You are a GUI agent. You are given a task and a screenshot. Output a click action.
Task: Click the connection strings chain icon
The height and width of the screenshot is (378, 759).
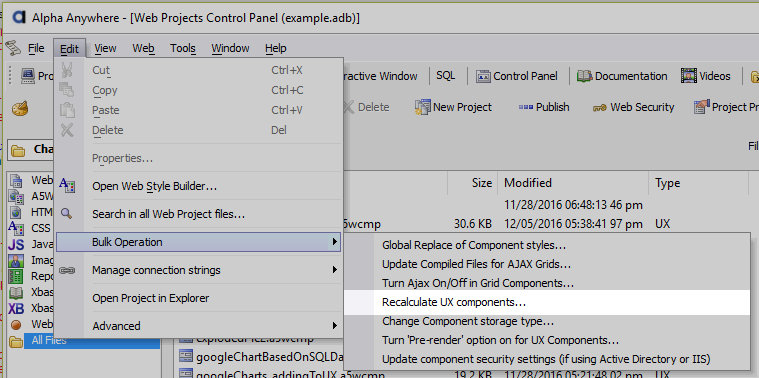tap(67, 270)
